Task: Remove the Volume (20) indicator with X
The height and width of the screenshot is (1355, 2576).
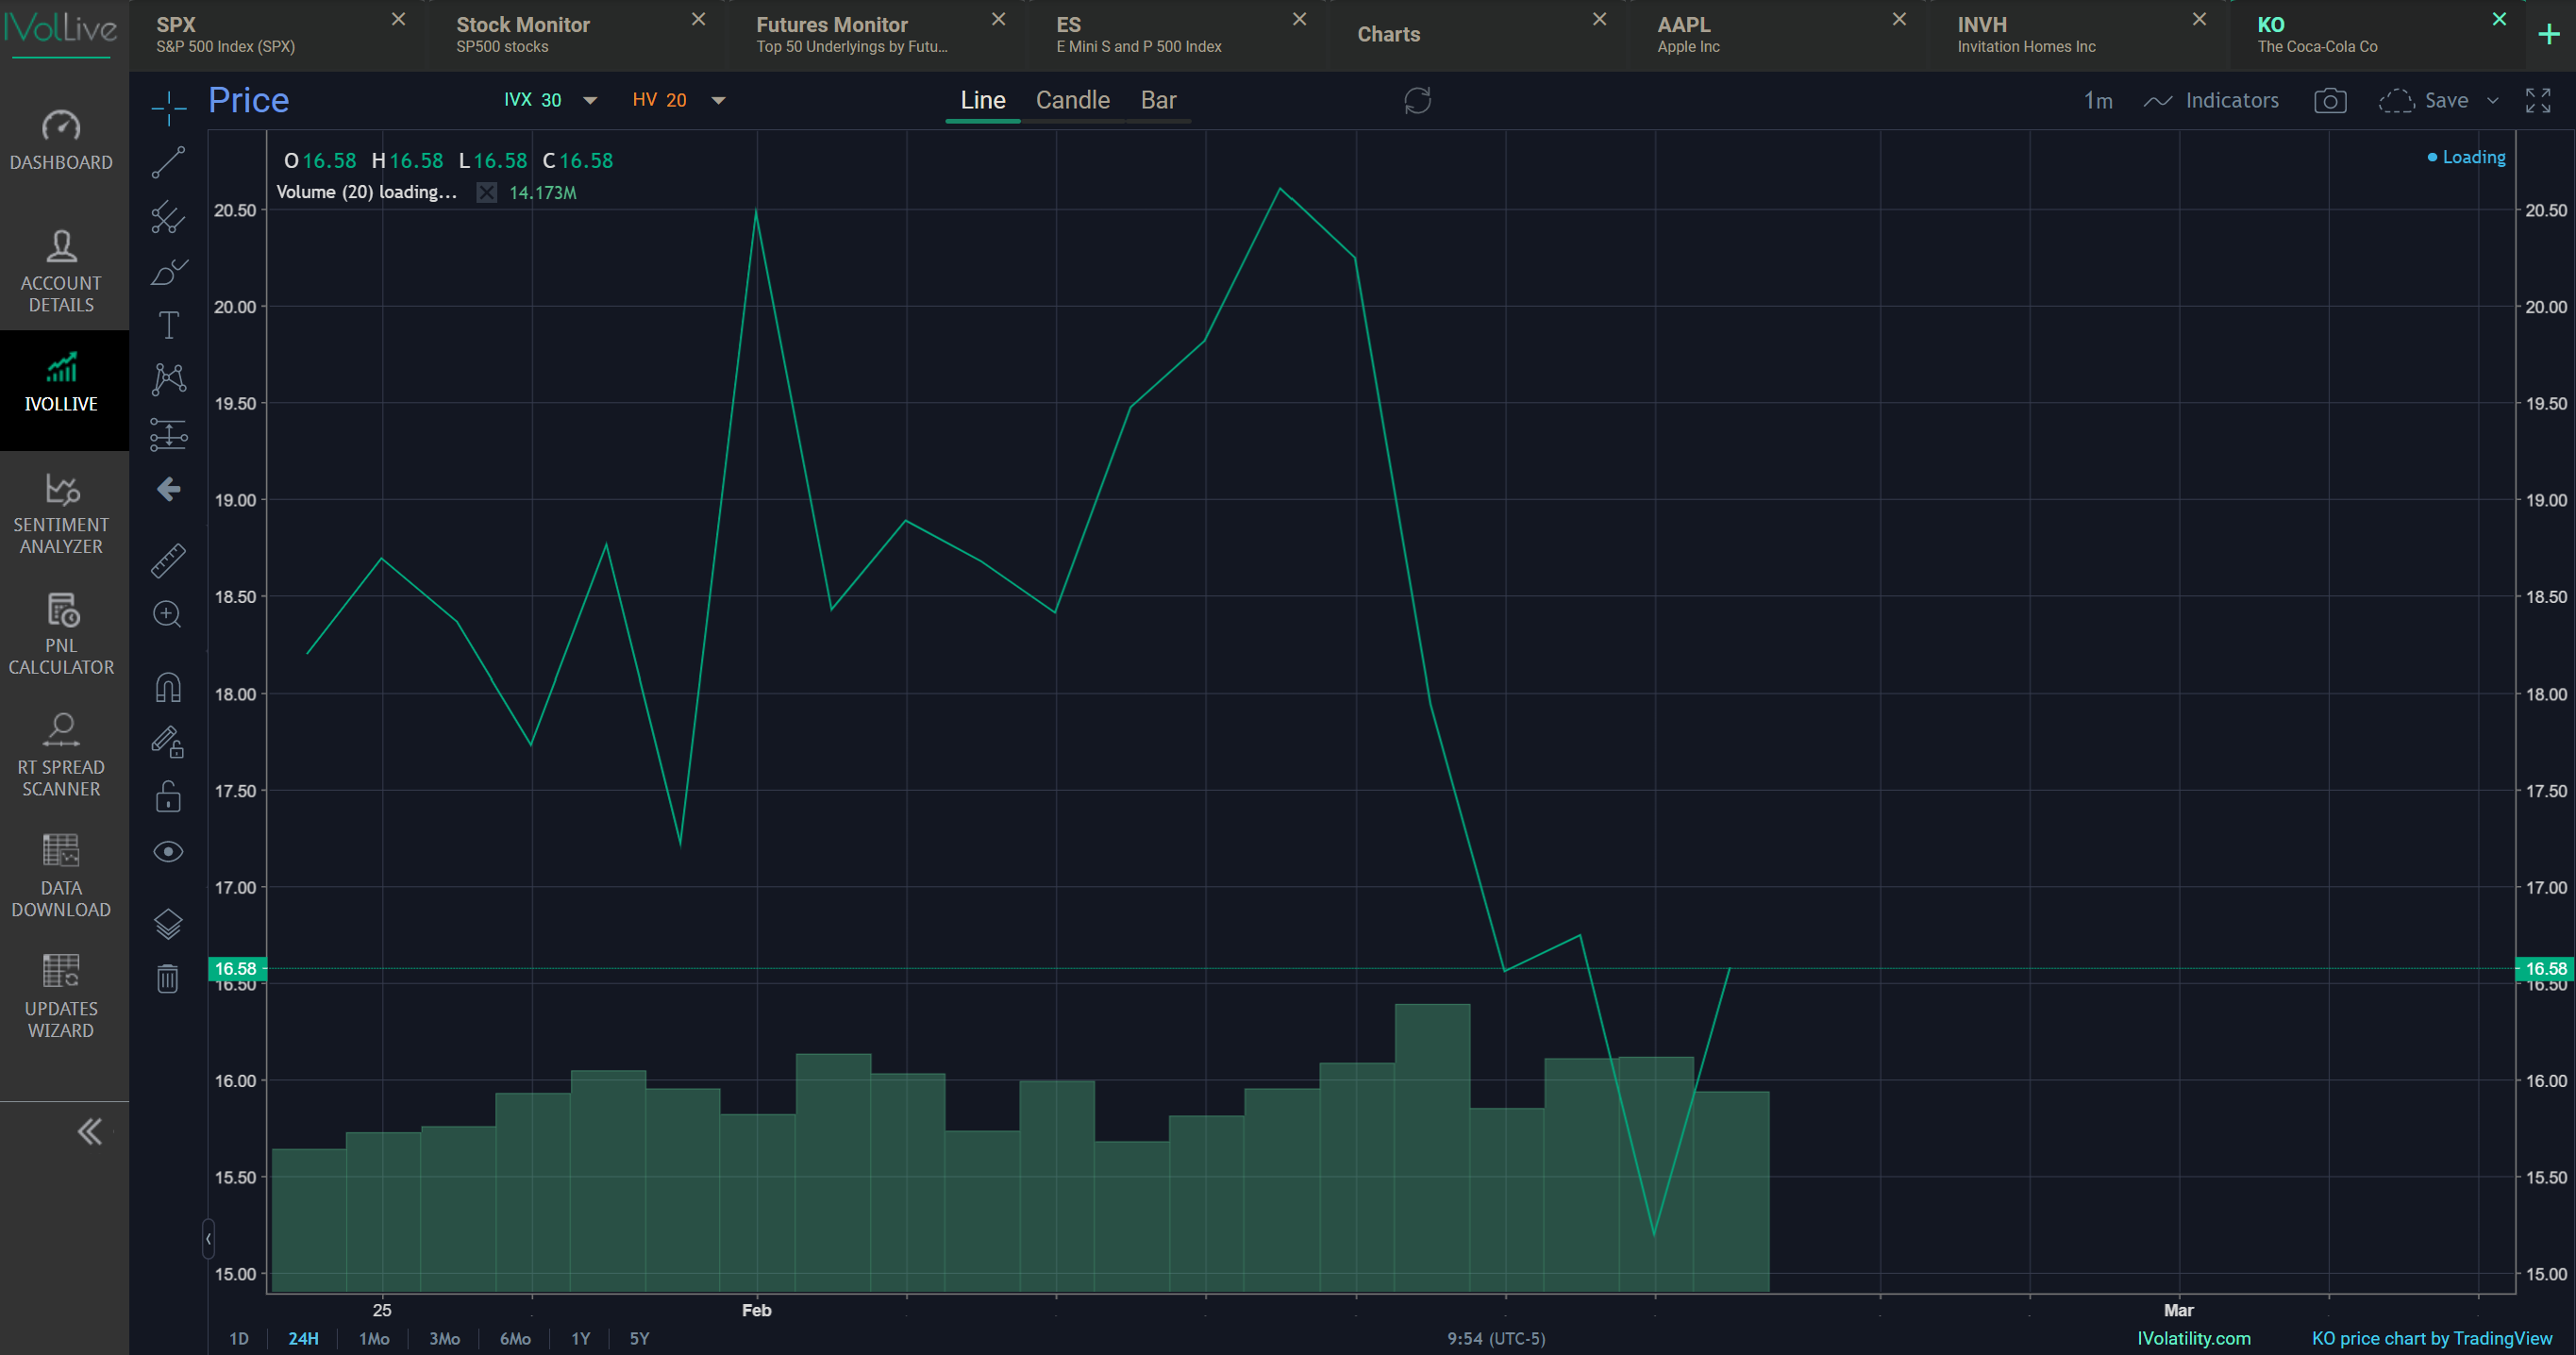Action: [x=487, y=192]
